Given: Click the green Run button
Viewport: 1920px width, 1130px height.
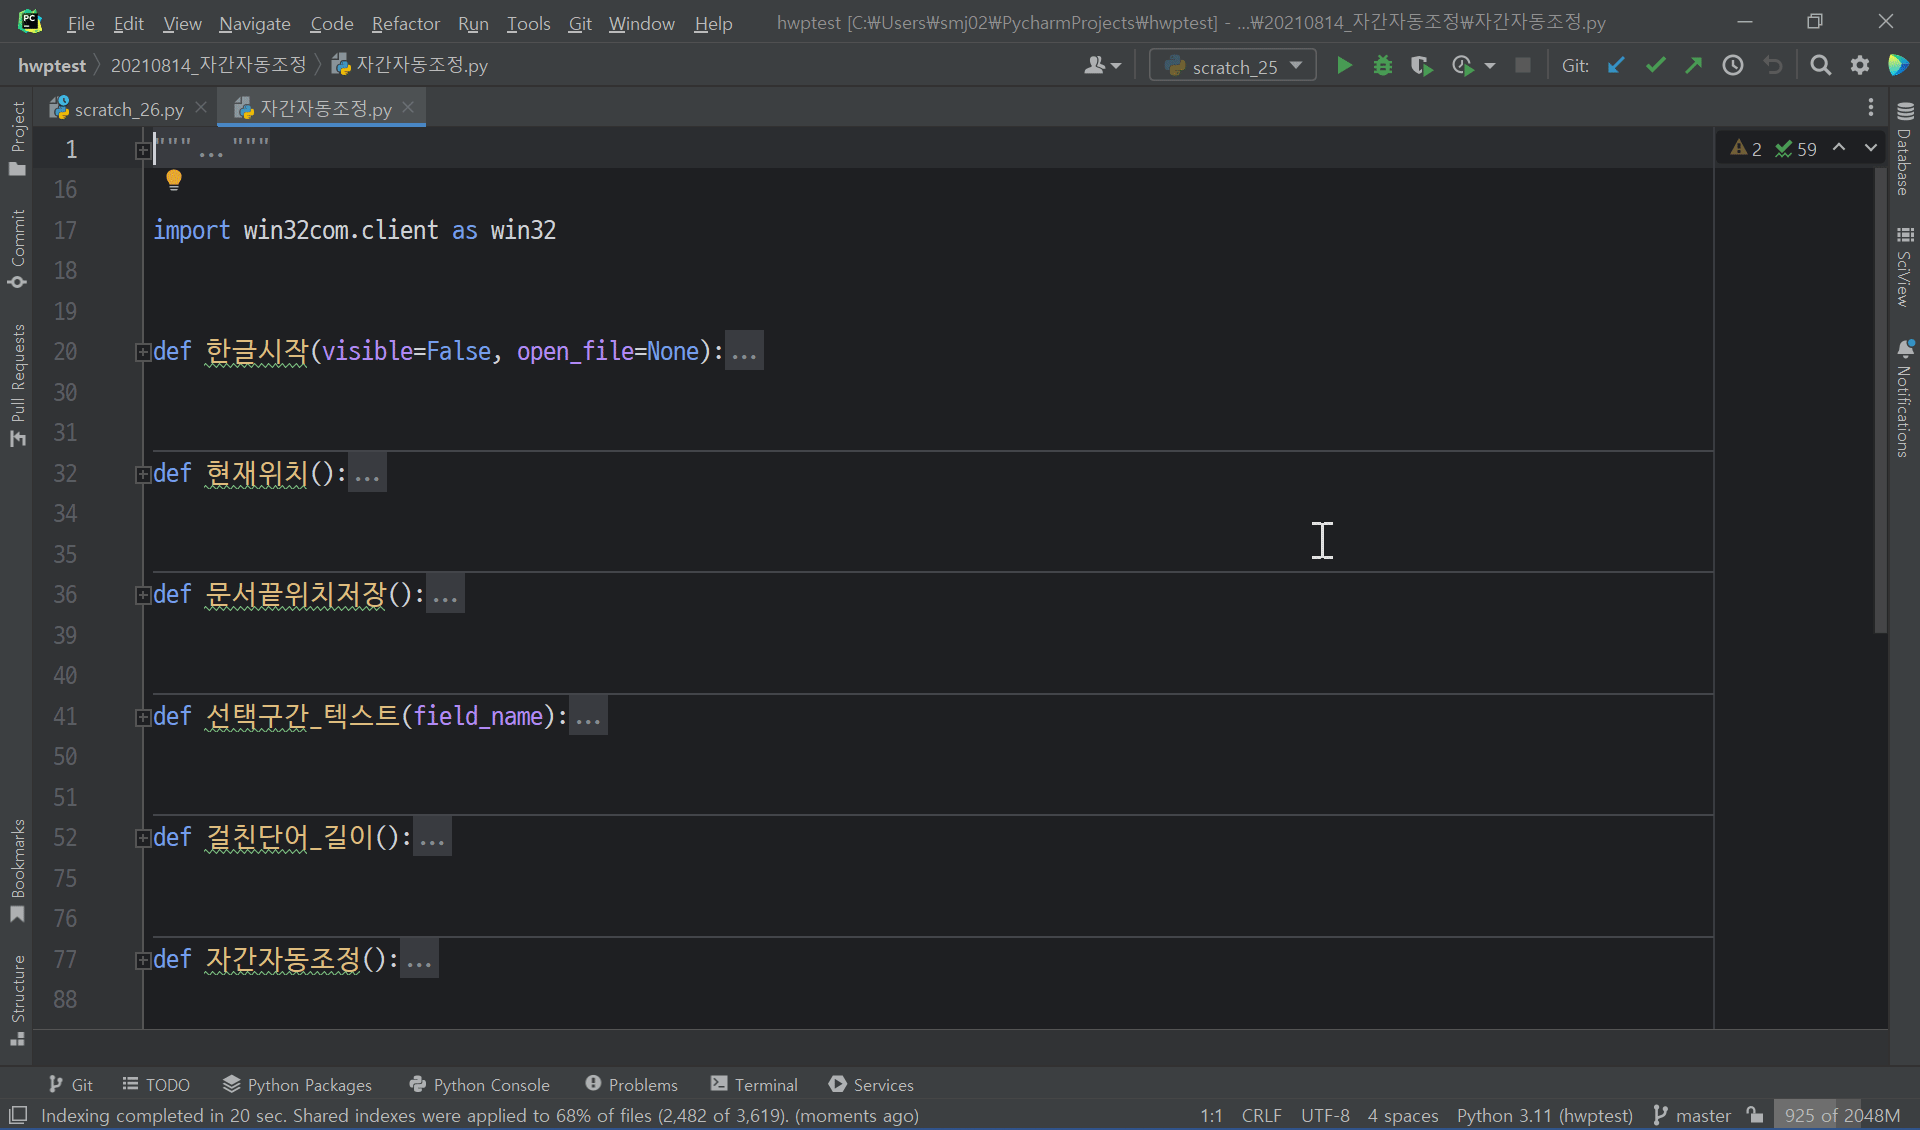Looking at the screenshot, I should (1344, 66).
